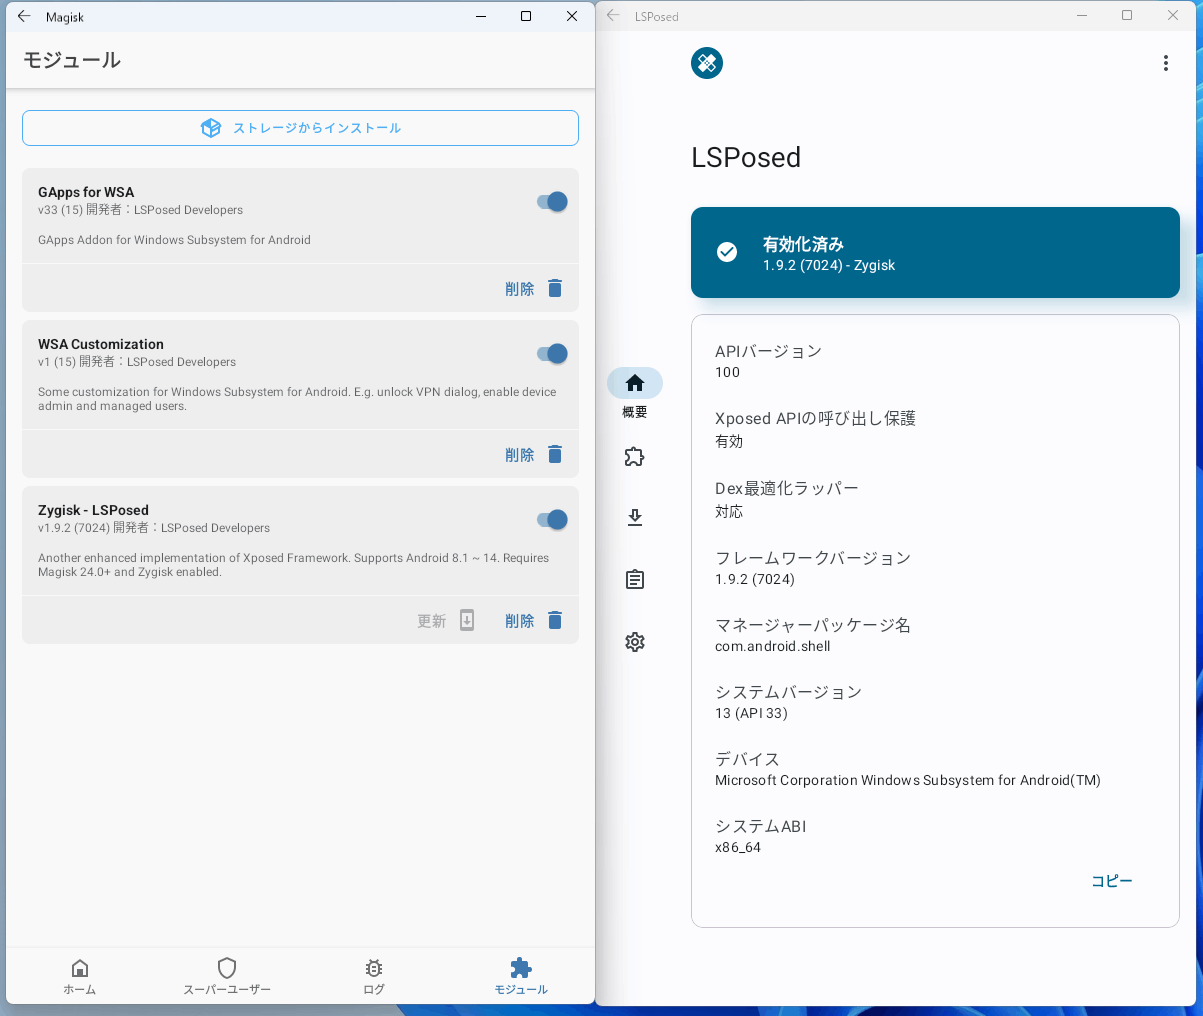Click ストレージからインストール button

click(300, 128)
